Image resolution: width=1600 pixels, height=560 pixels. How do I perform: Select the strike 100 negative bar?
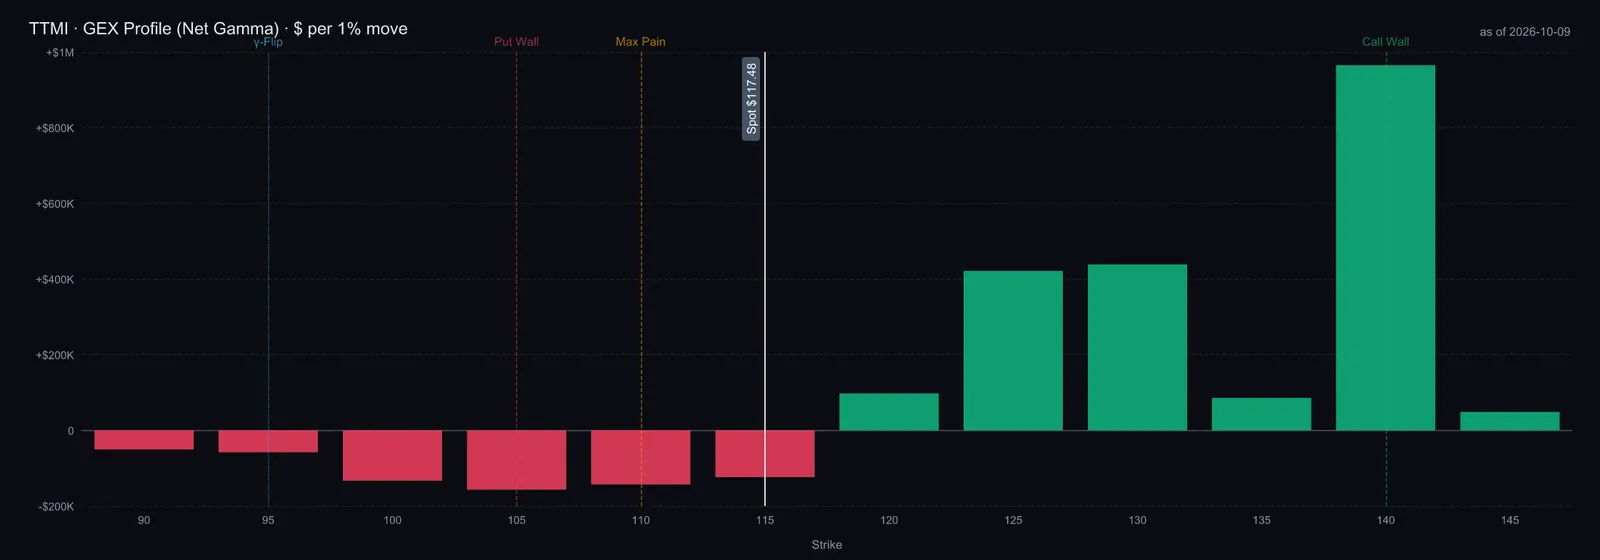pos(392,456)
